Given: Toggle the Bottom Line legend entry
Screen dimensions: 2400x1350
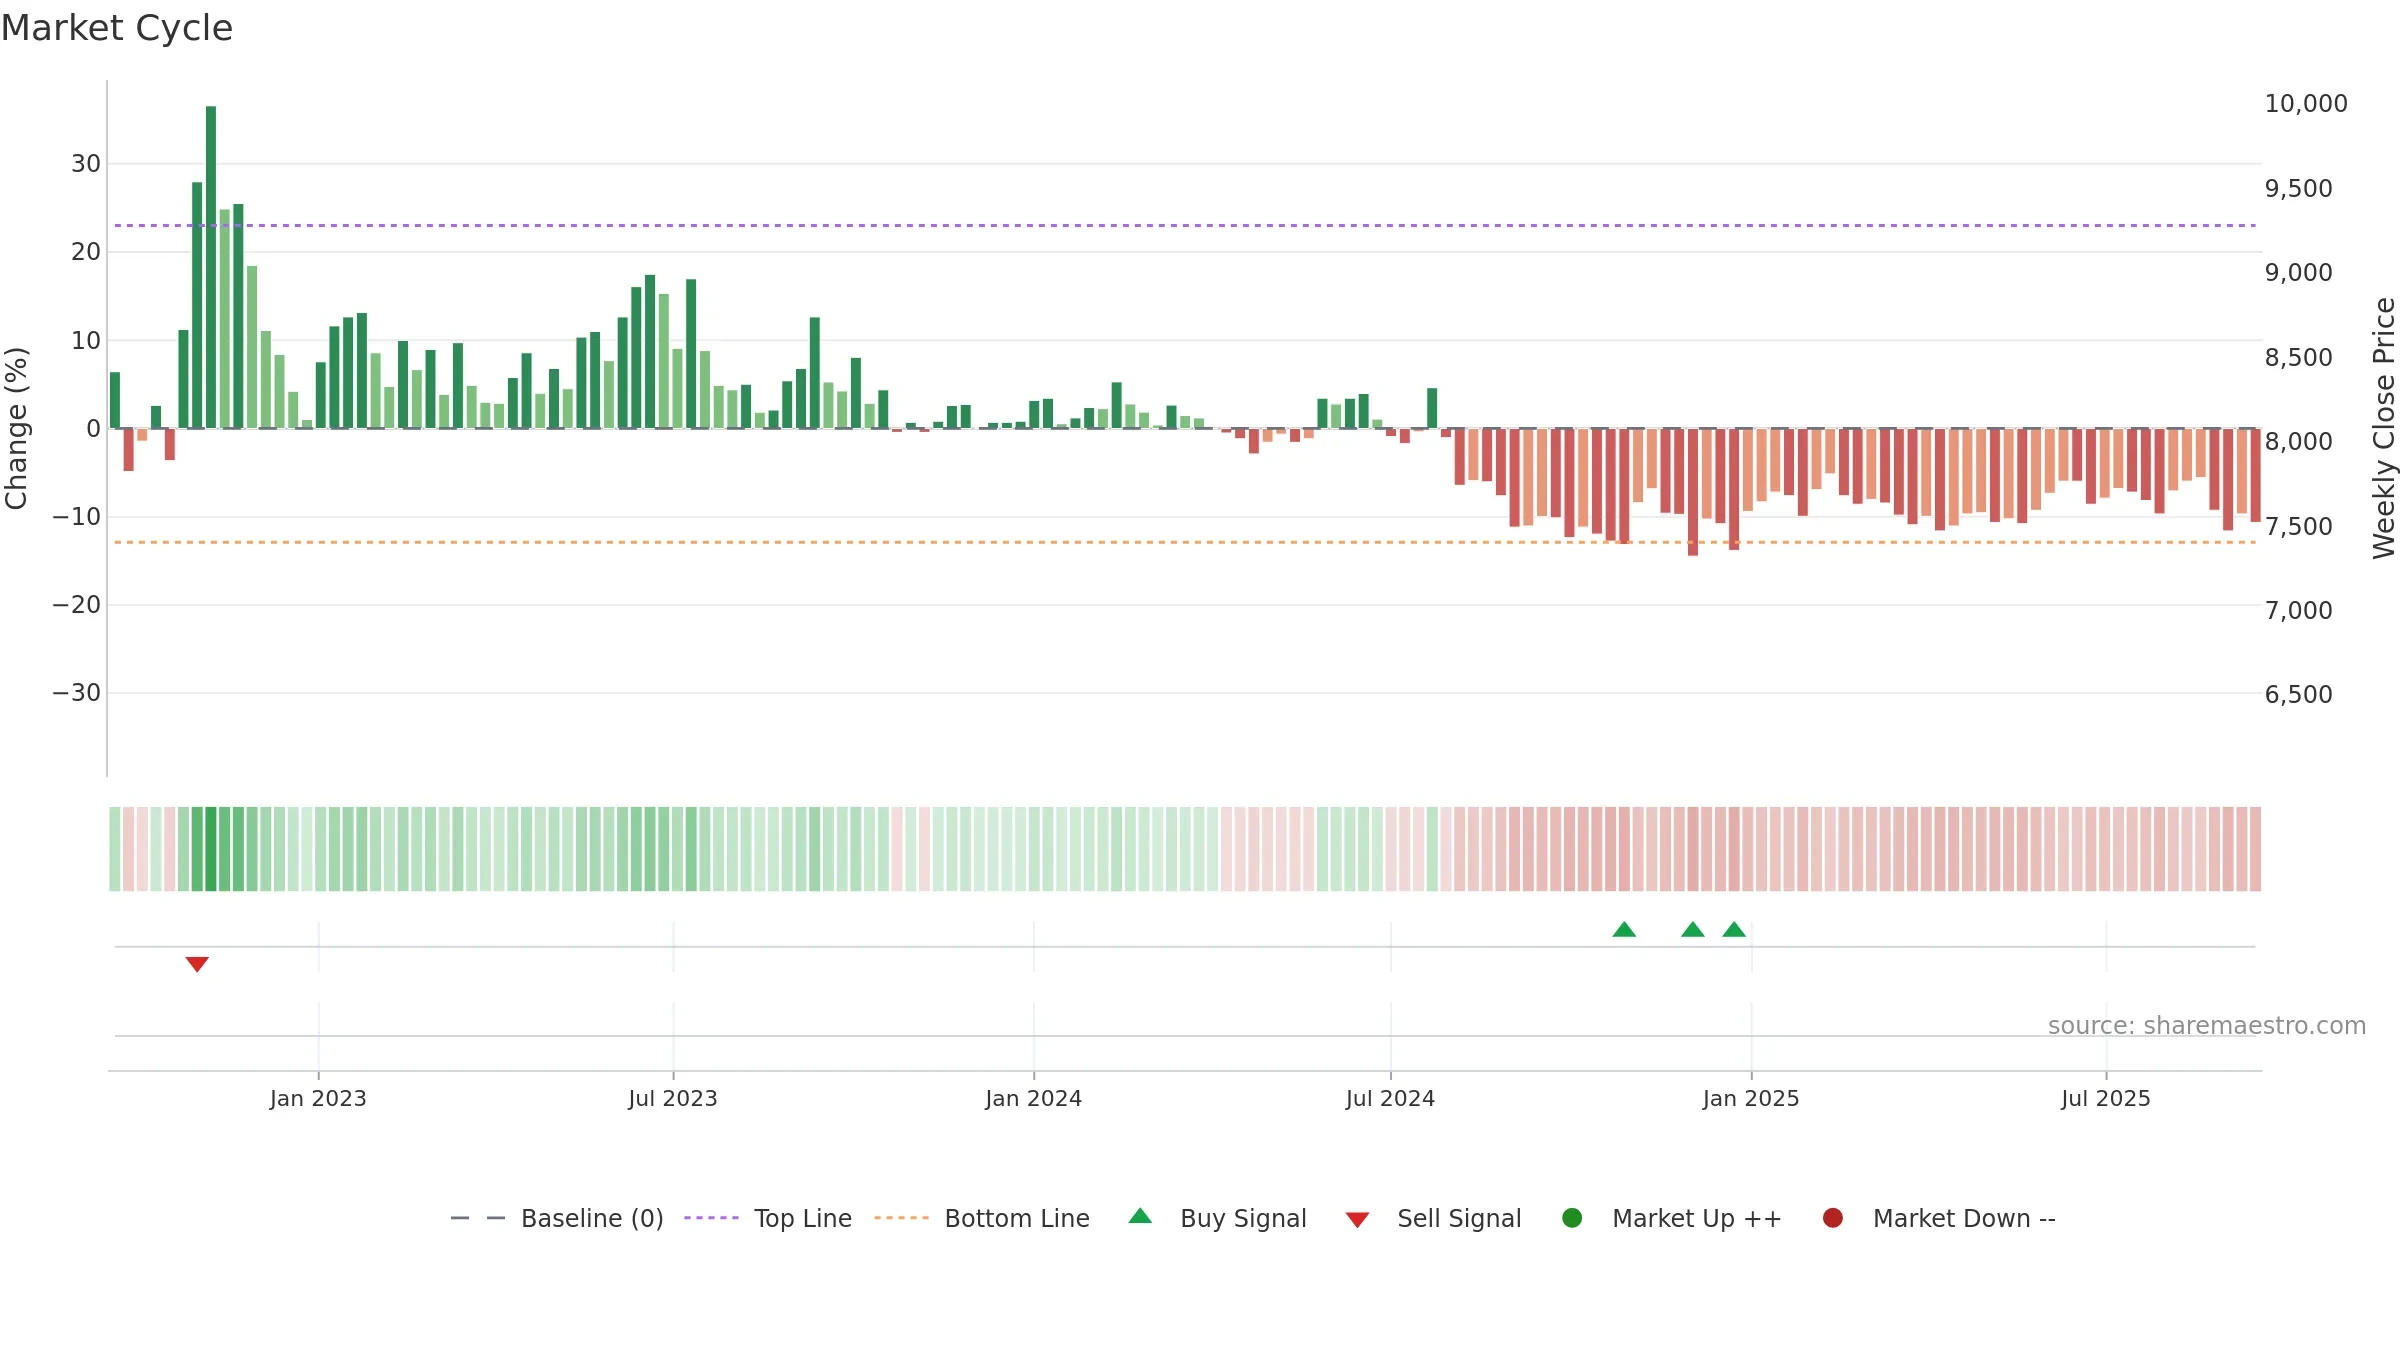Looking at the screenshot, I should pyautogui.click(x=982, y=1218).
